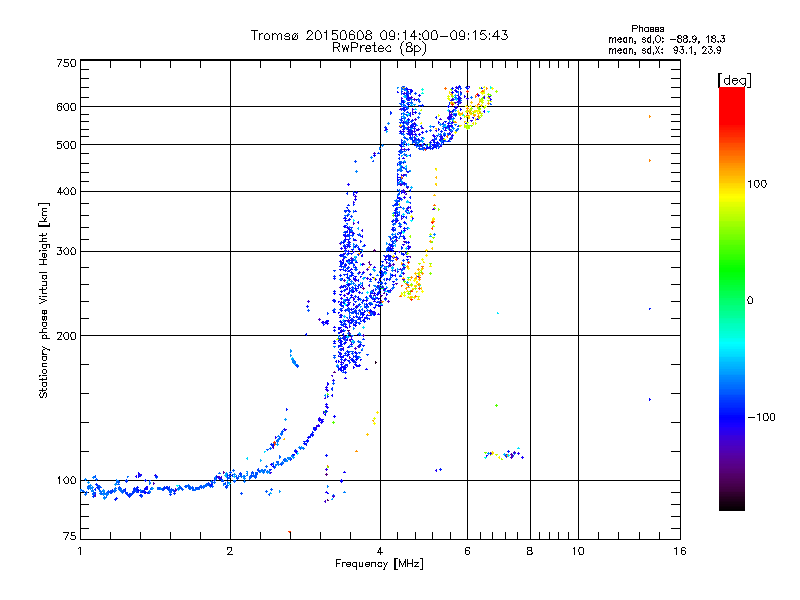
Task: Click the small echo group near 7 MHz at 110 km
Action: tap(504, 454)
